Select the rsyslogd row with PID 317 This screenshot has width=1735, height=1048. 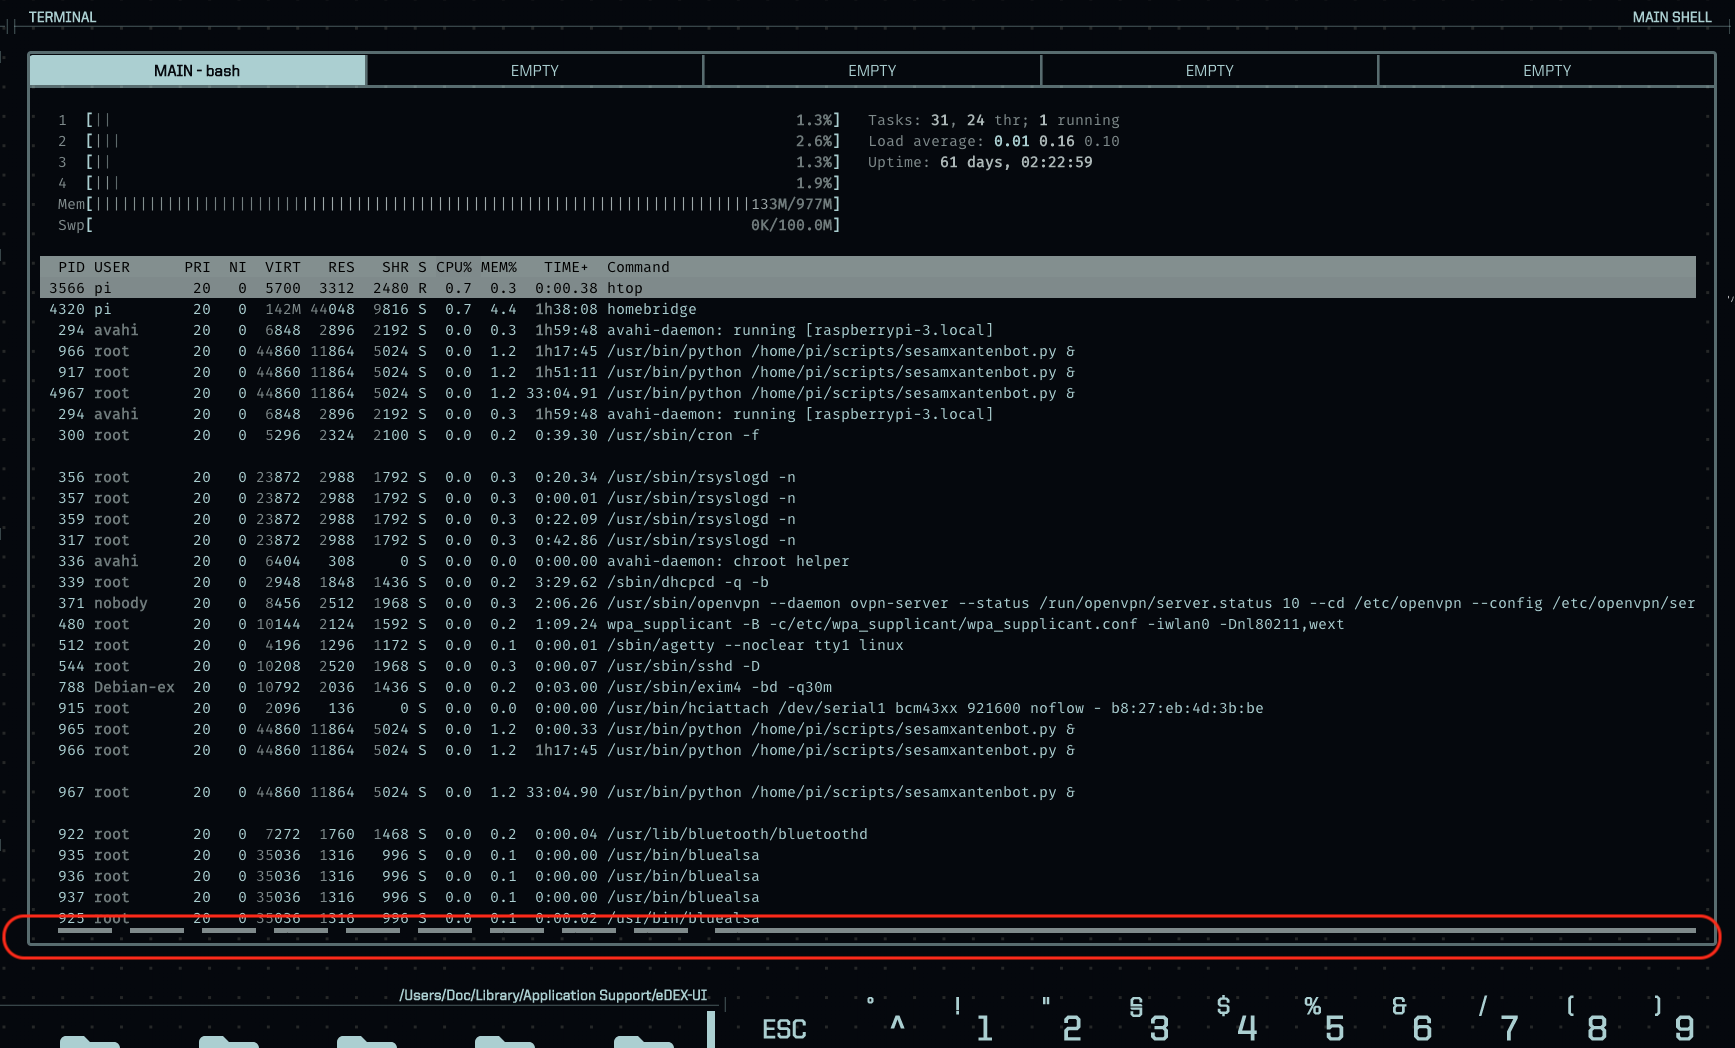click(868, 540)
